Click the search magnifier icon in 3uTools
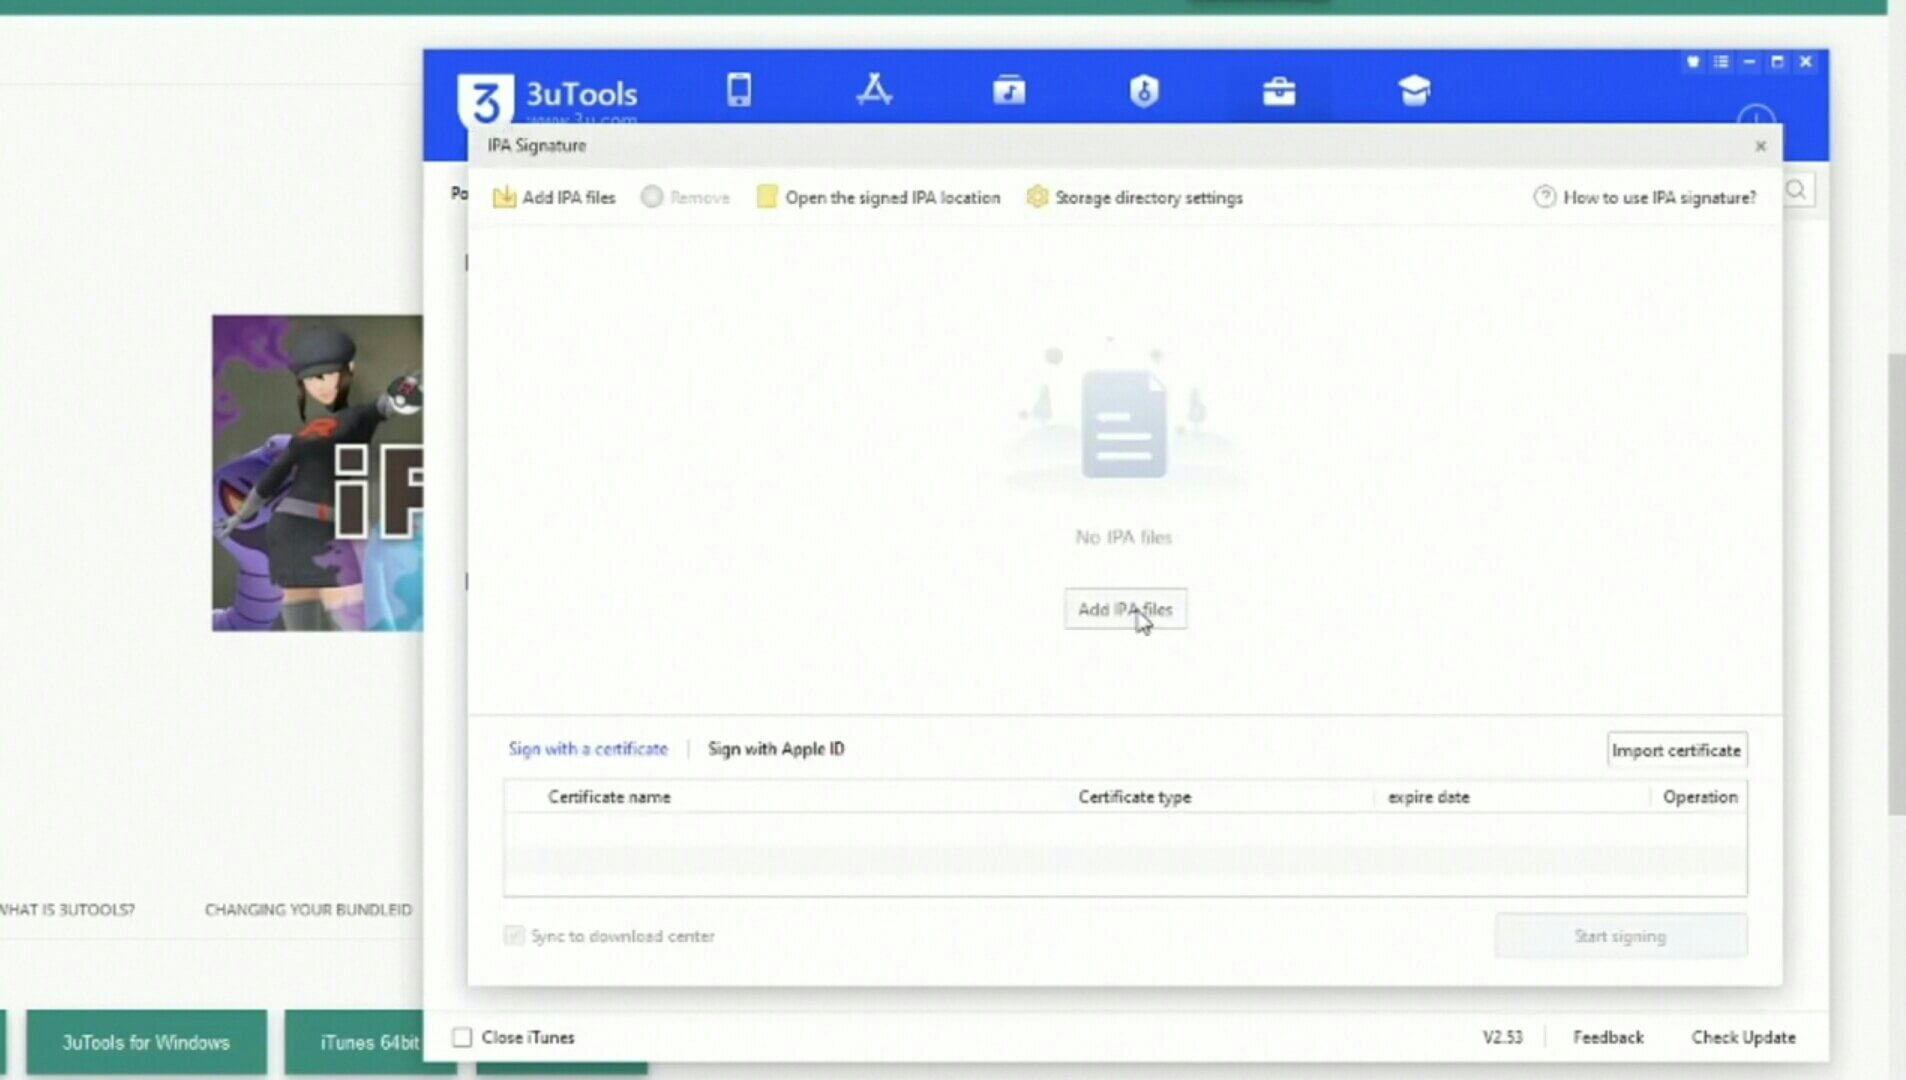Screen dimensions: 1906x1080 click(x=1797, y=190)
